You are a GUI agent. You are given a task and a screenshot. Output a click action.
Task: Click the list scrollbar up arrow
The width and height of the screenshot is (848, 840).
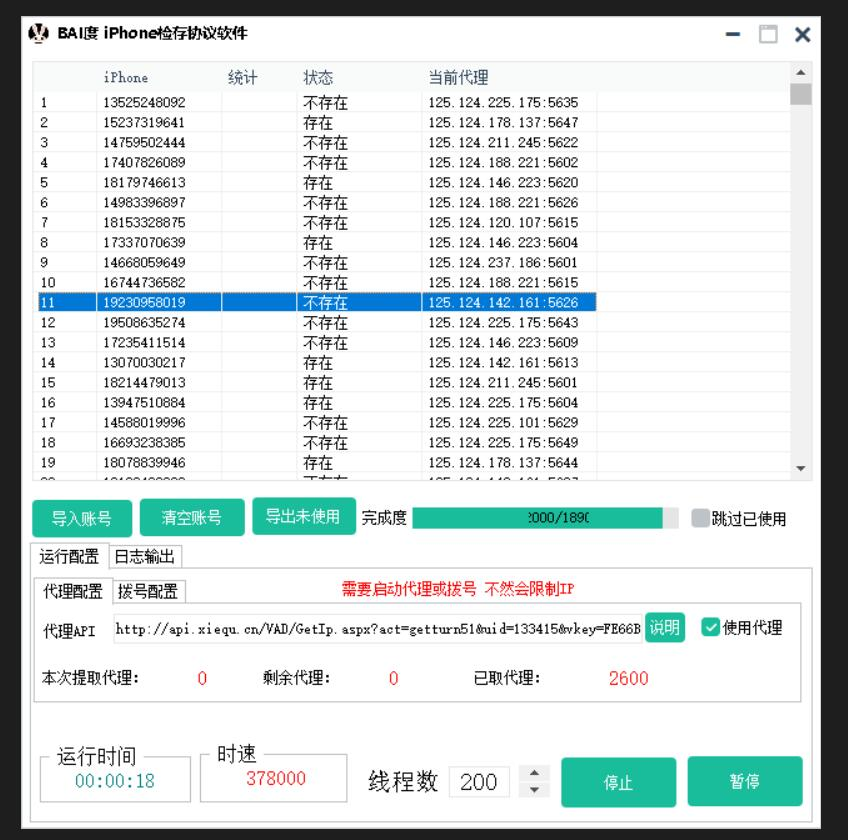click(801, 72)
